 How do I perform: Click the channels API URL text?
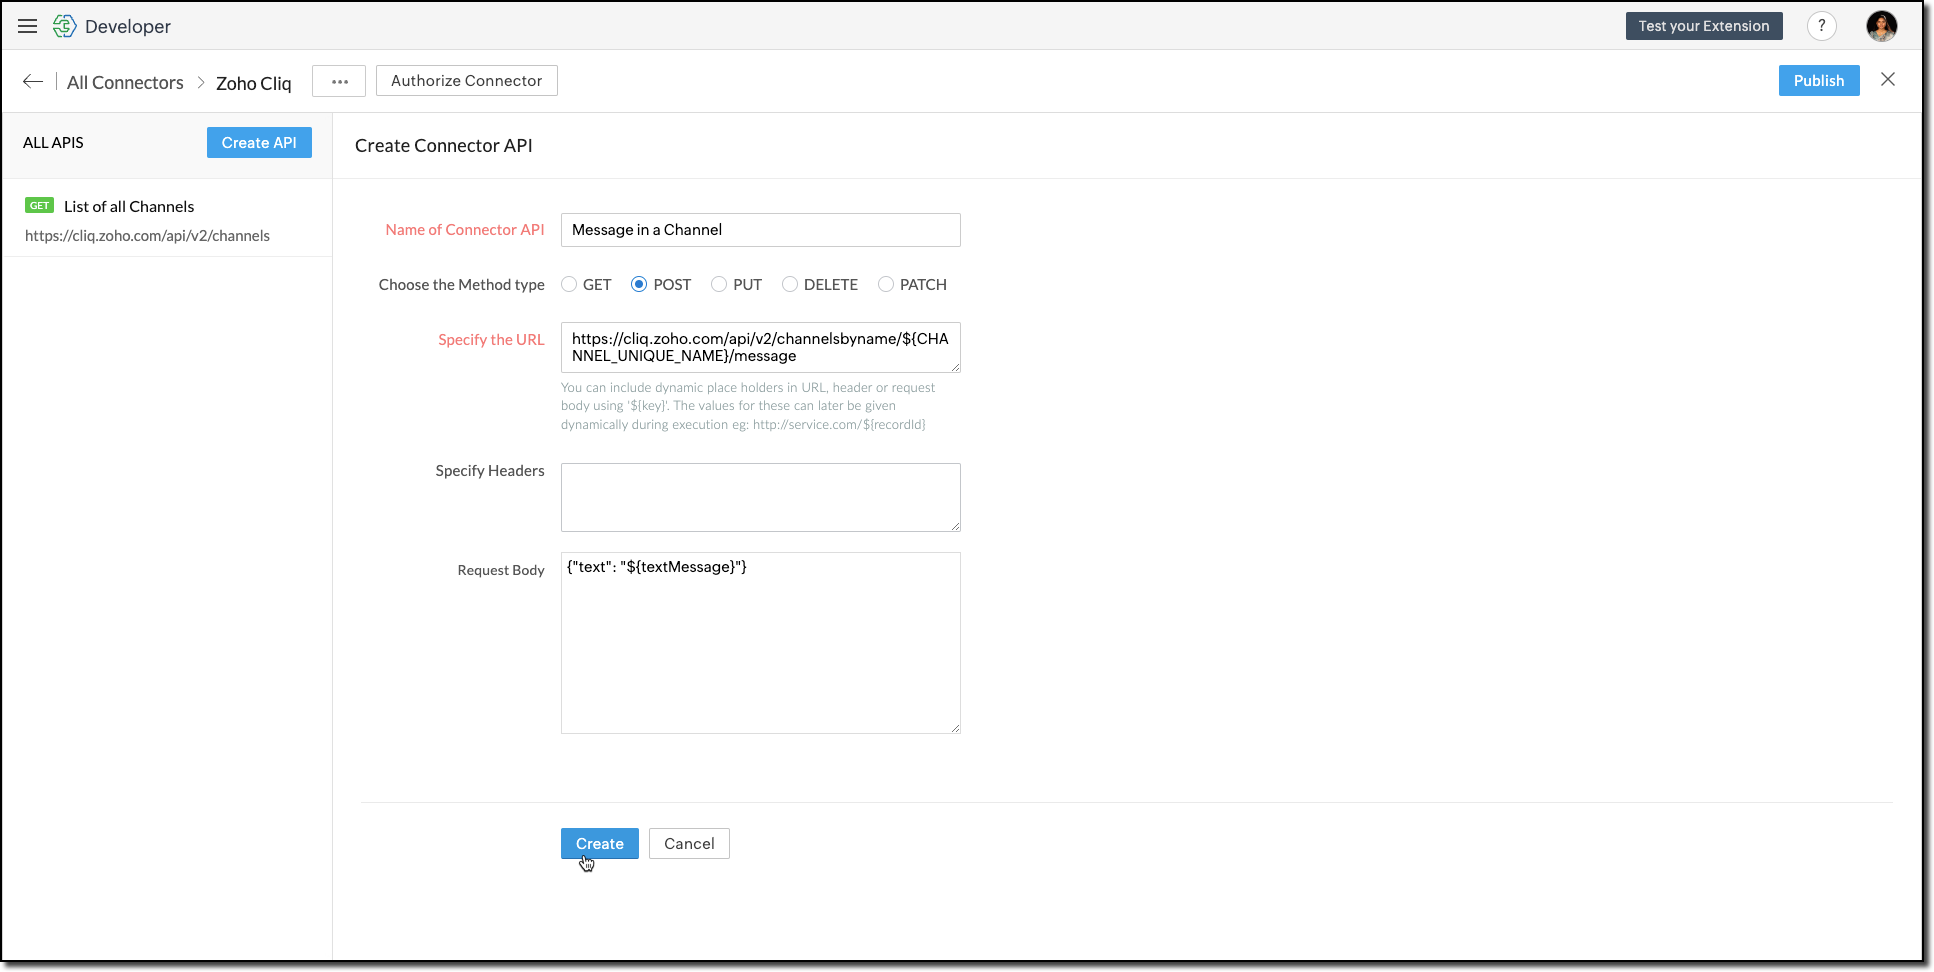coord(147,236)
